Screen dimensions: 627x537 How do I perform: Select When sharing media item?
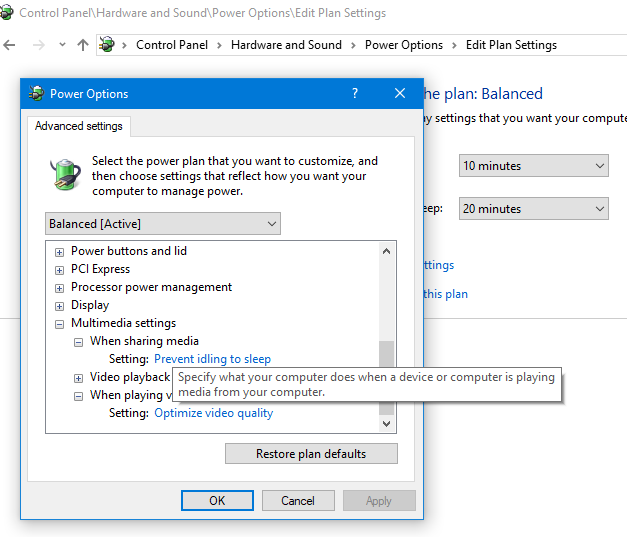point(144,341)
